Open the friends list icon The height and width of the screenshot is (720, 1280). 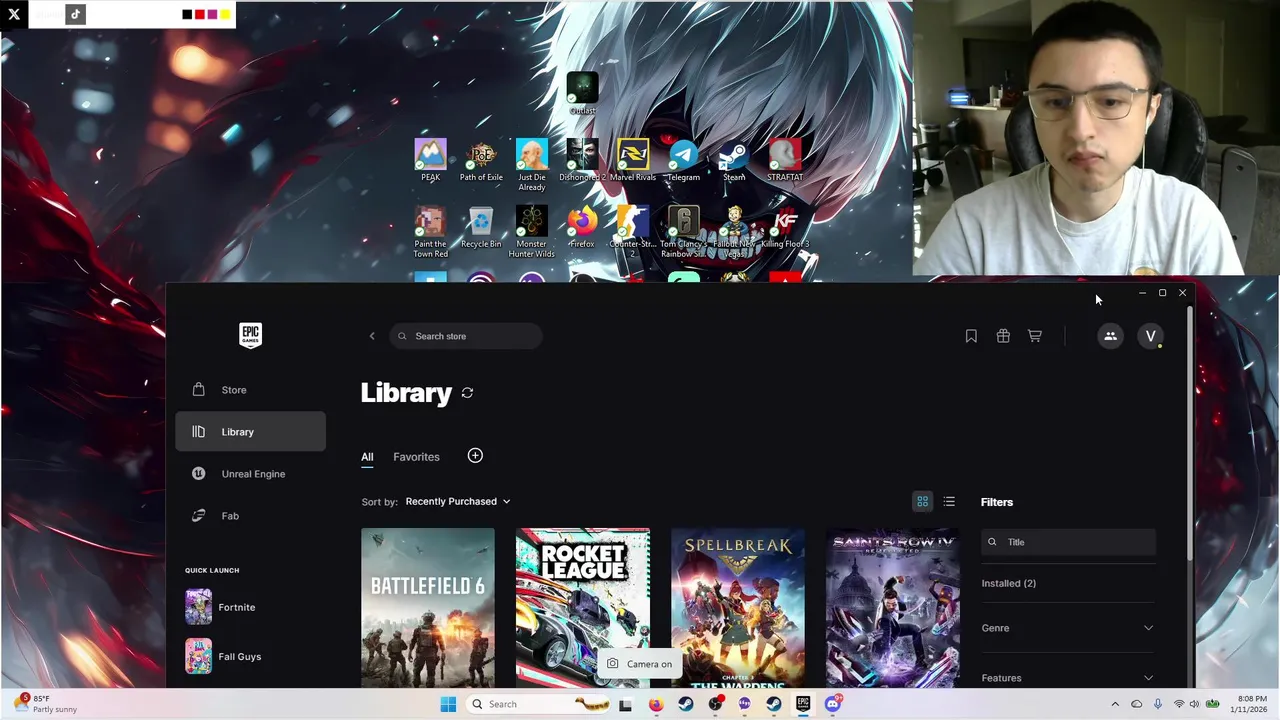tap(1110, 336)
